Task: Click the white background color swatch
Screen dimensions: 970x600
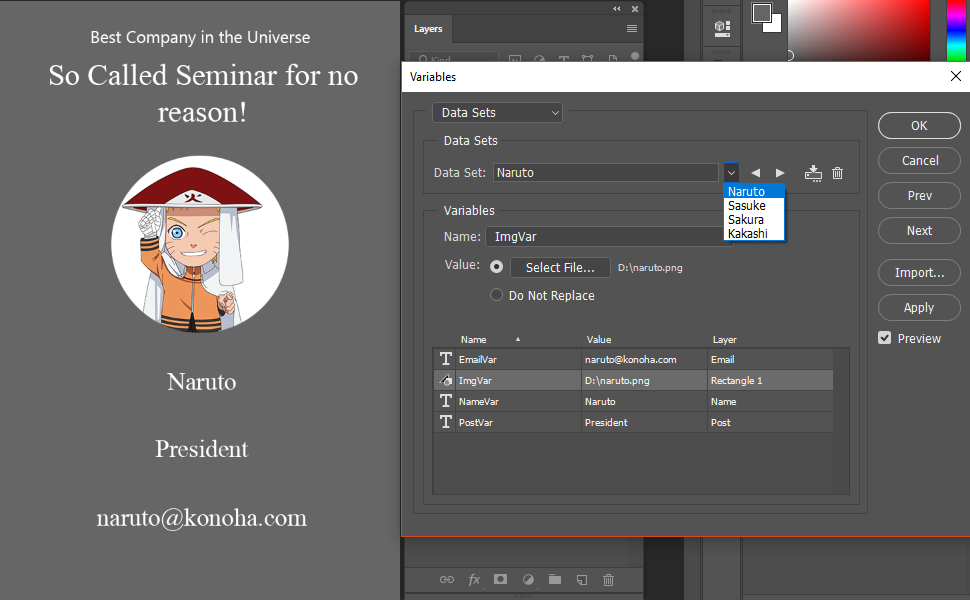Action: (775, 25)
